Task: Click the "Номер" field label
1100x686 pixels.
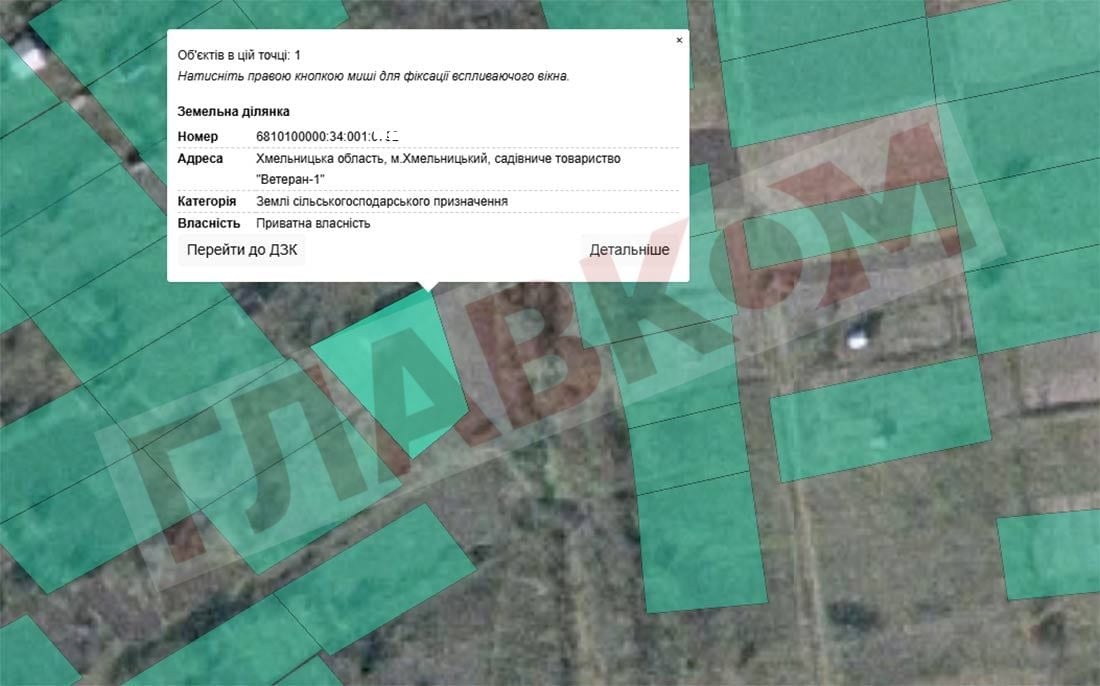Action: pyautogui.click(x=197, y=136)
